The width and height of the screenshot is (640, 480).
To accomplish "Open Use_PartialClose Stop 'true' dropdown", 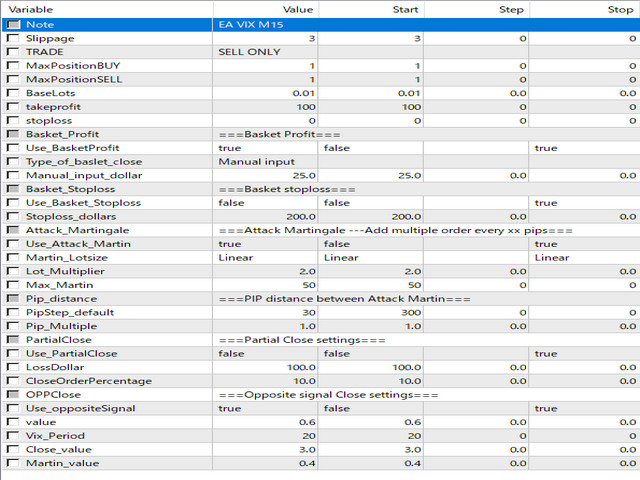I will 584,353.
